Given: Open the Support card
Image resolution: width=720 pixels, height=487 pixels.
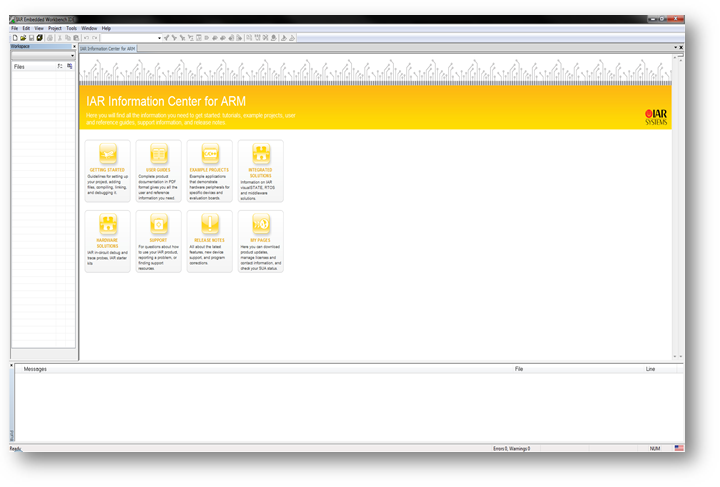Looking at the screenshot, I should [158, 241].
